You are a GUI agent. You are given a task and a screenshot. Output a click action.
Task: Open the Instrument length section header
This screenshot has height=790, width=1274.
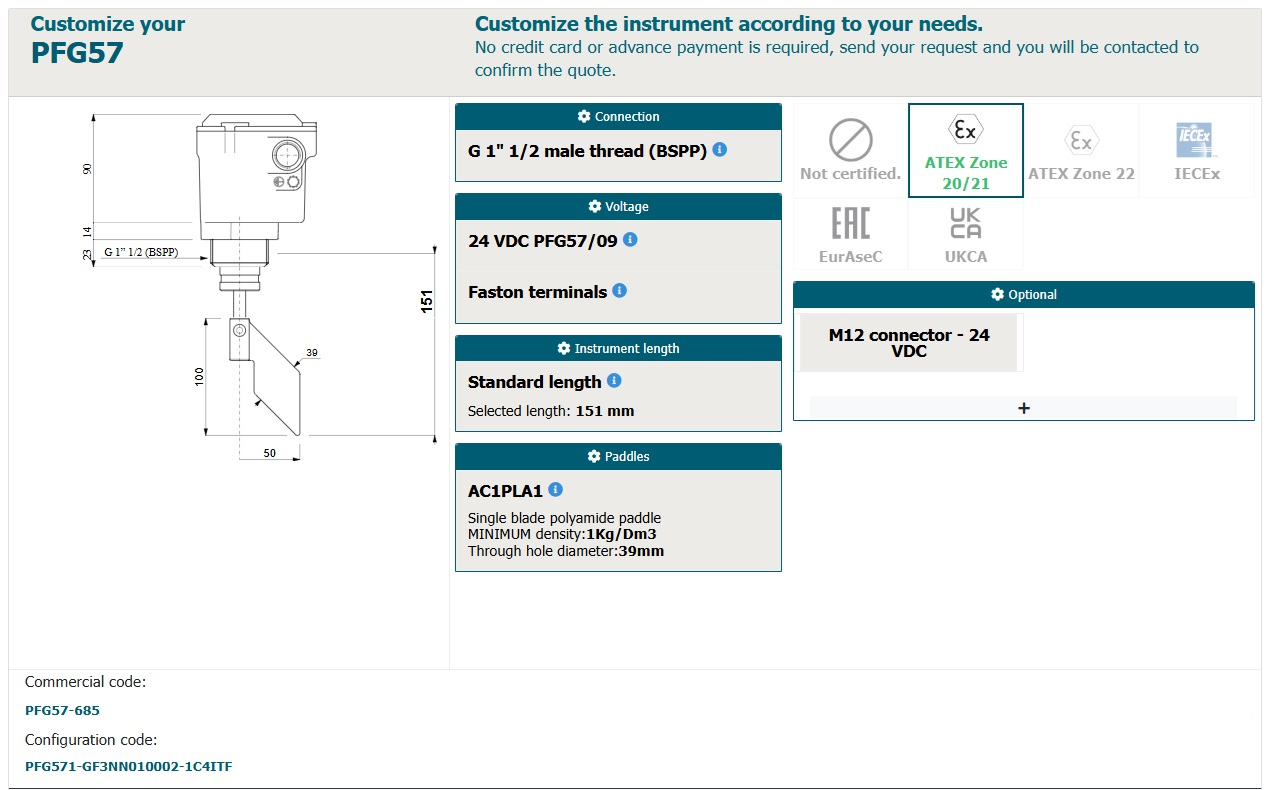pyautogui.click(x=618, y=349)
